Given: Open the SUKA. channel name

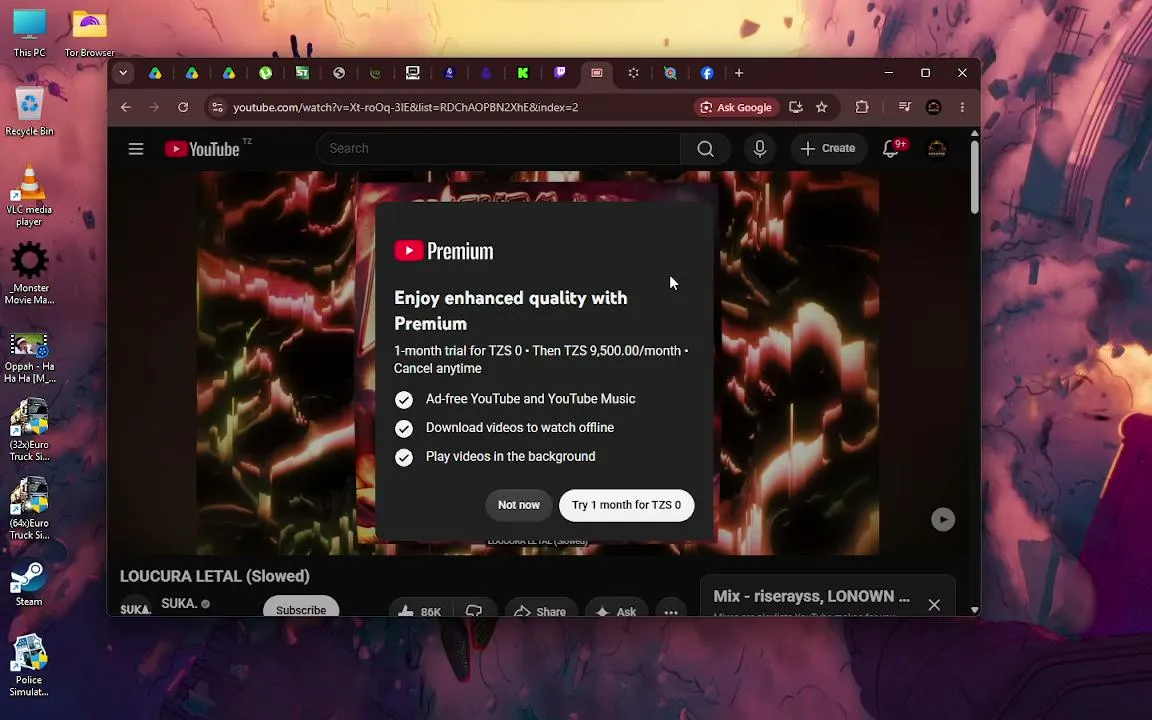Looking at the screenshot, I should coord(179,603).
